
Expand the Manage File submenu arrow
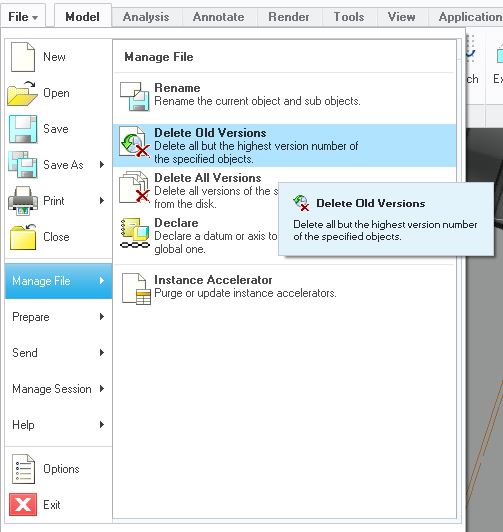pyautogui.click(x=102, y=281)
